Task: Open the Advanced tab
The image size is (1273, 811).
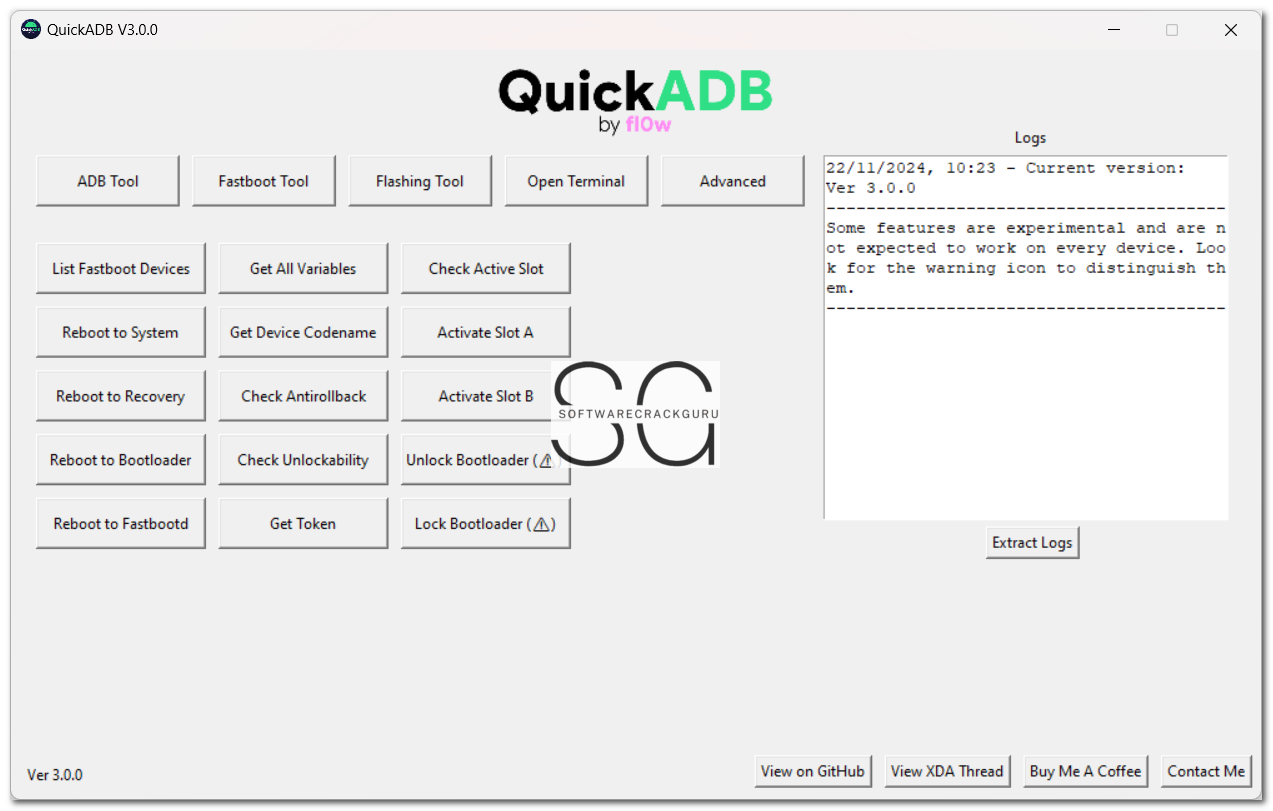Action: pyautogui.click(x=733, y=181)
